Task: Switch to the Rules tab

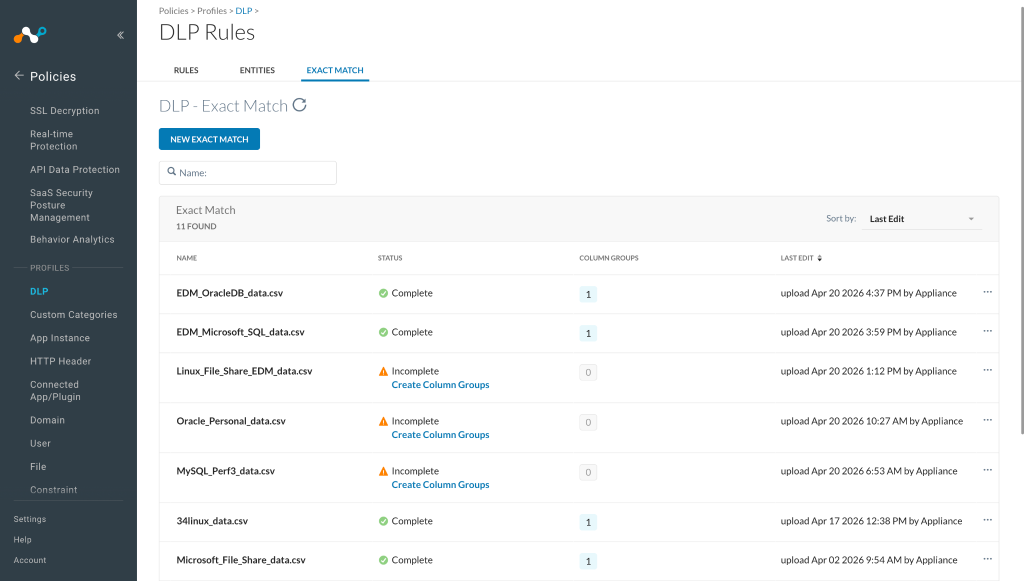Action: [x=186, y=71]
